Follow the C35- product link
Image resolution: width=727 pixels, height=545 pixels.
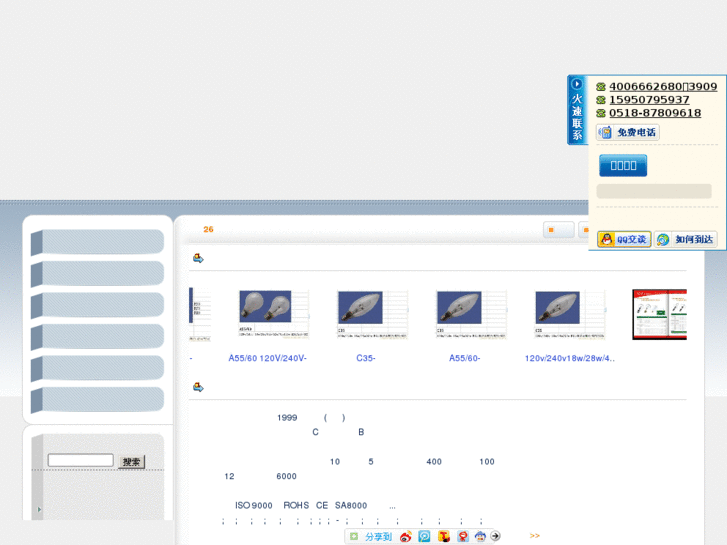pos(366,358)
